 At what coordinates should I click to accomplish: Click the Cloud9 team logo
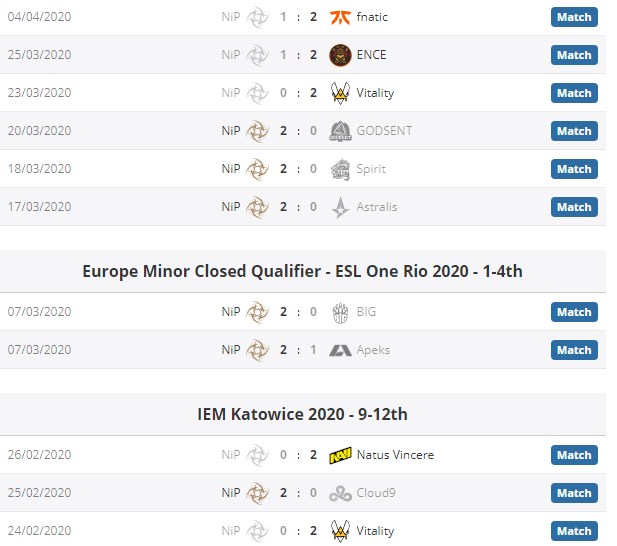coord(340,493)
